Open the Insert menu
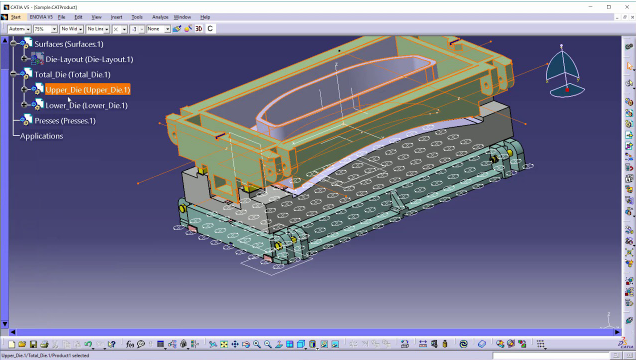The image size is (636, 360). click(x=116, y=17)
